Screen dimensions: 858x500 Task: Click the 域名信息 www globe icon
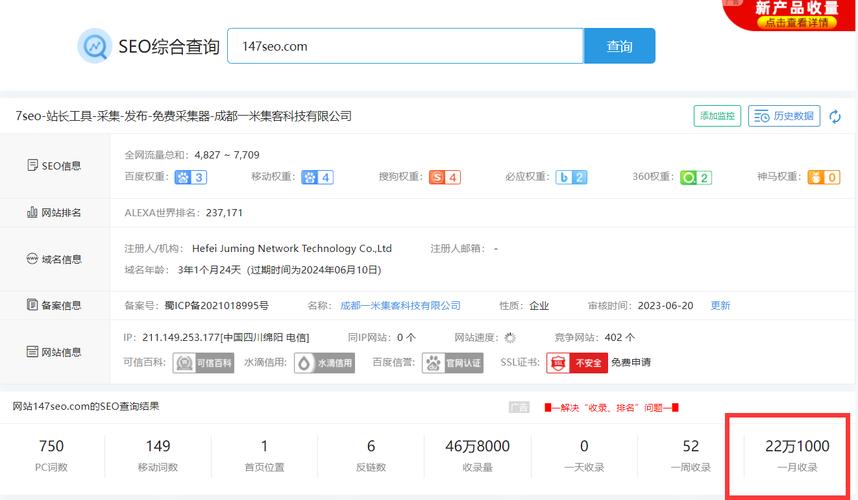pyautogui.click(x=32, y=259)
